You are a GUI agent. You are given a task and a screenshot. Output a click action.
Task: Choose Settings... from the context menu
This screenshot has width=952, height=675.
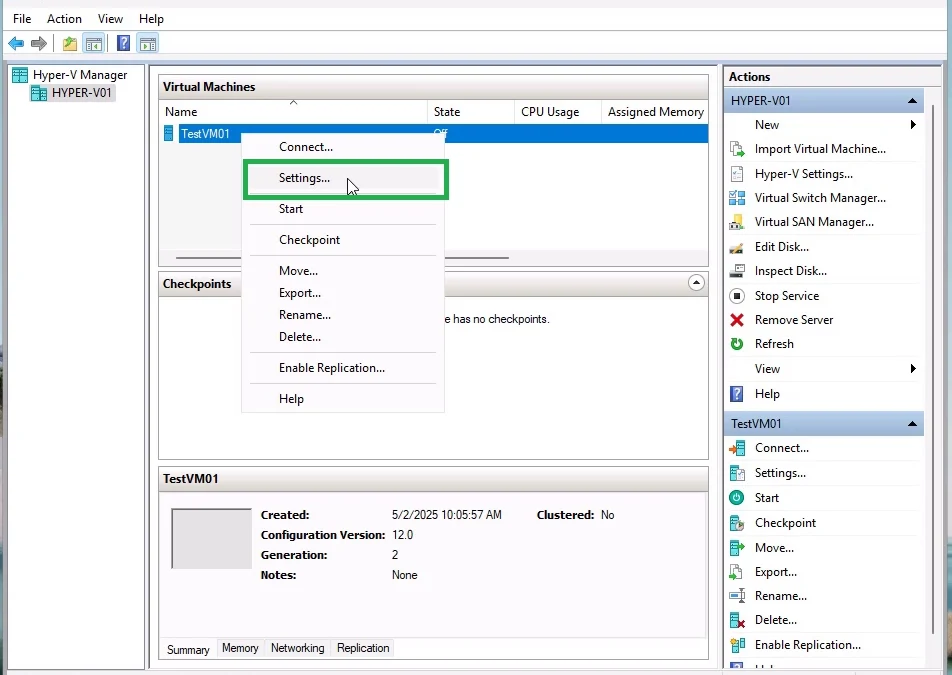(343, 178)
